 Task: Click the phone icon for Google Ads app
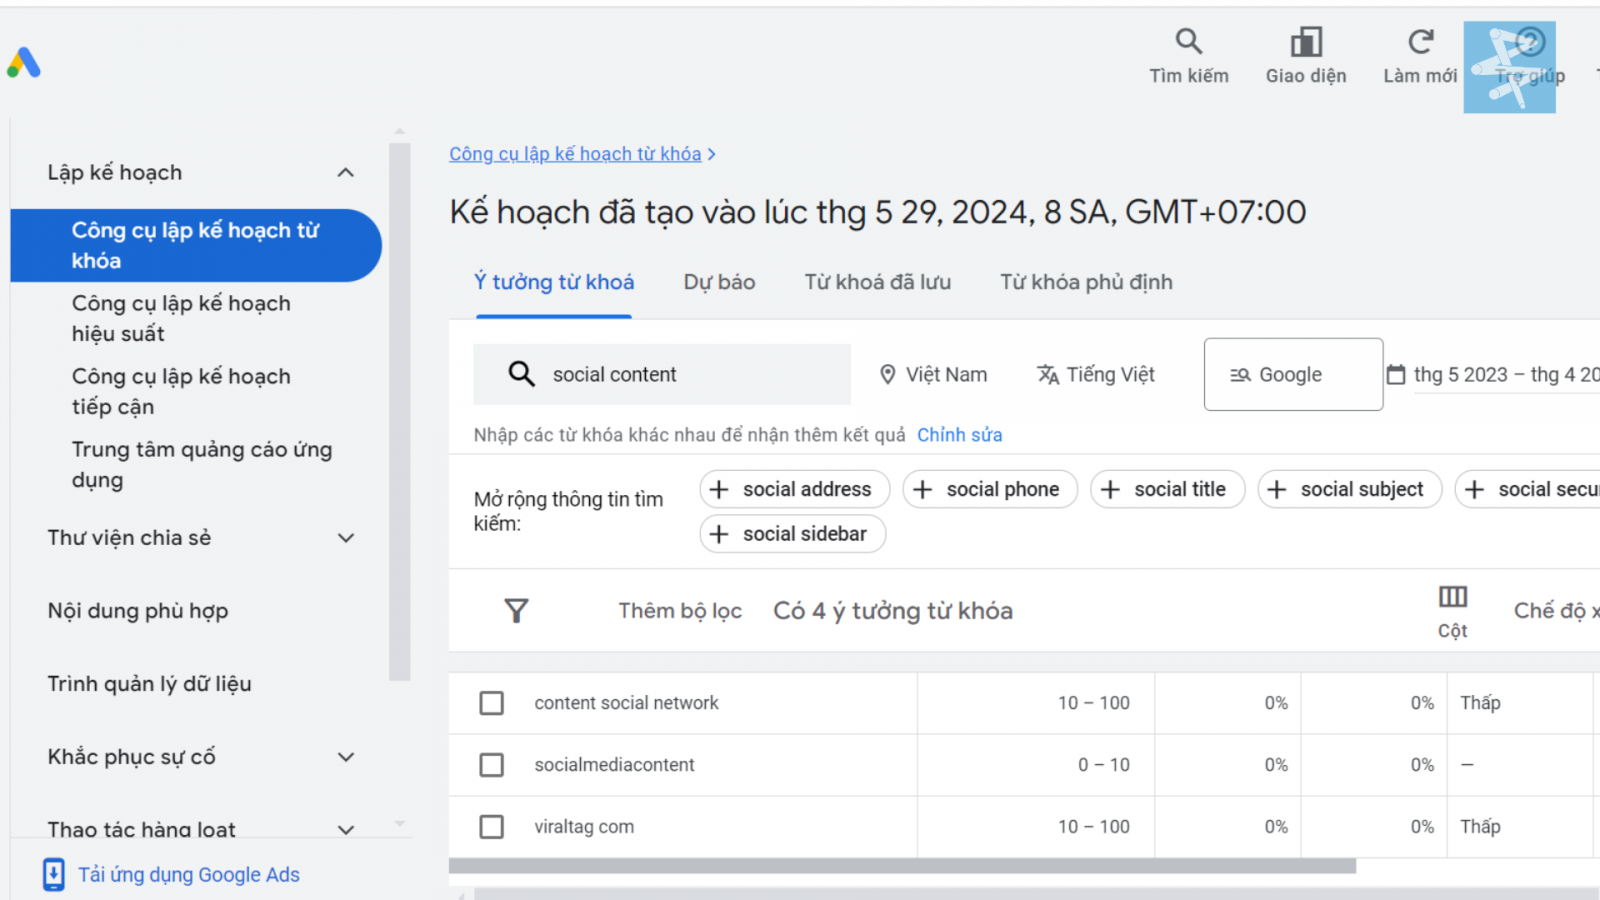pyautogui.click(x=53, y=875)
